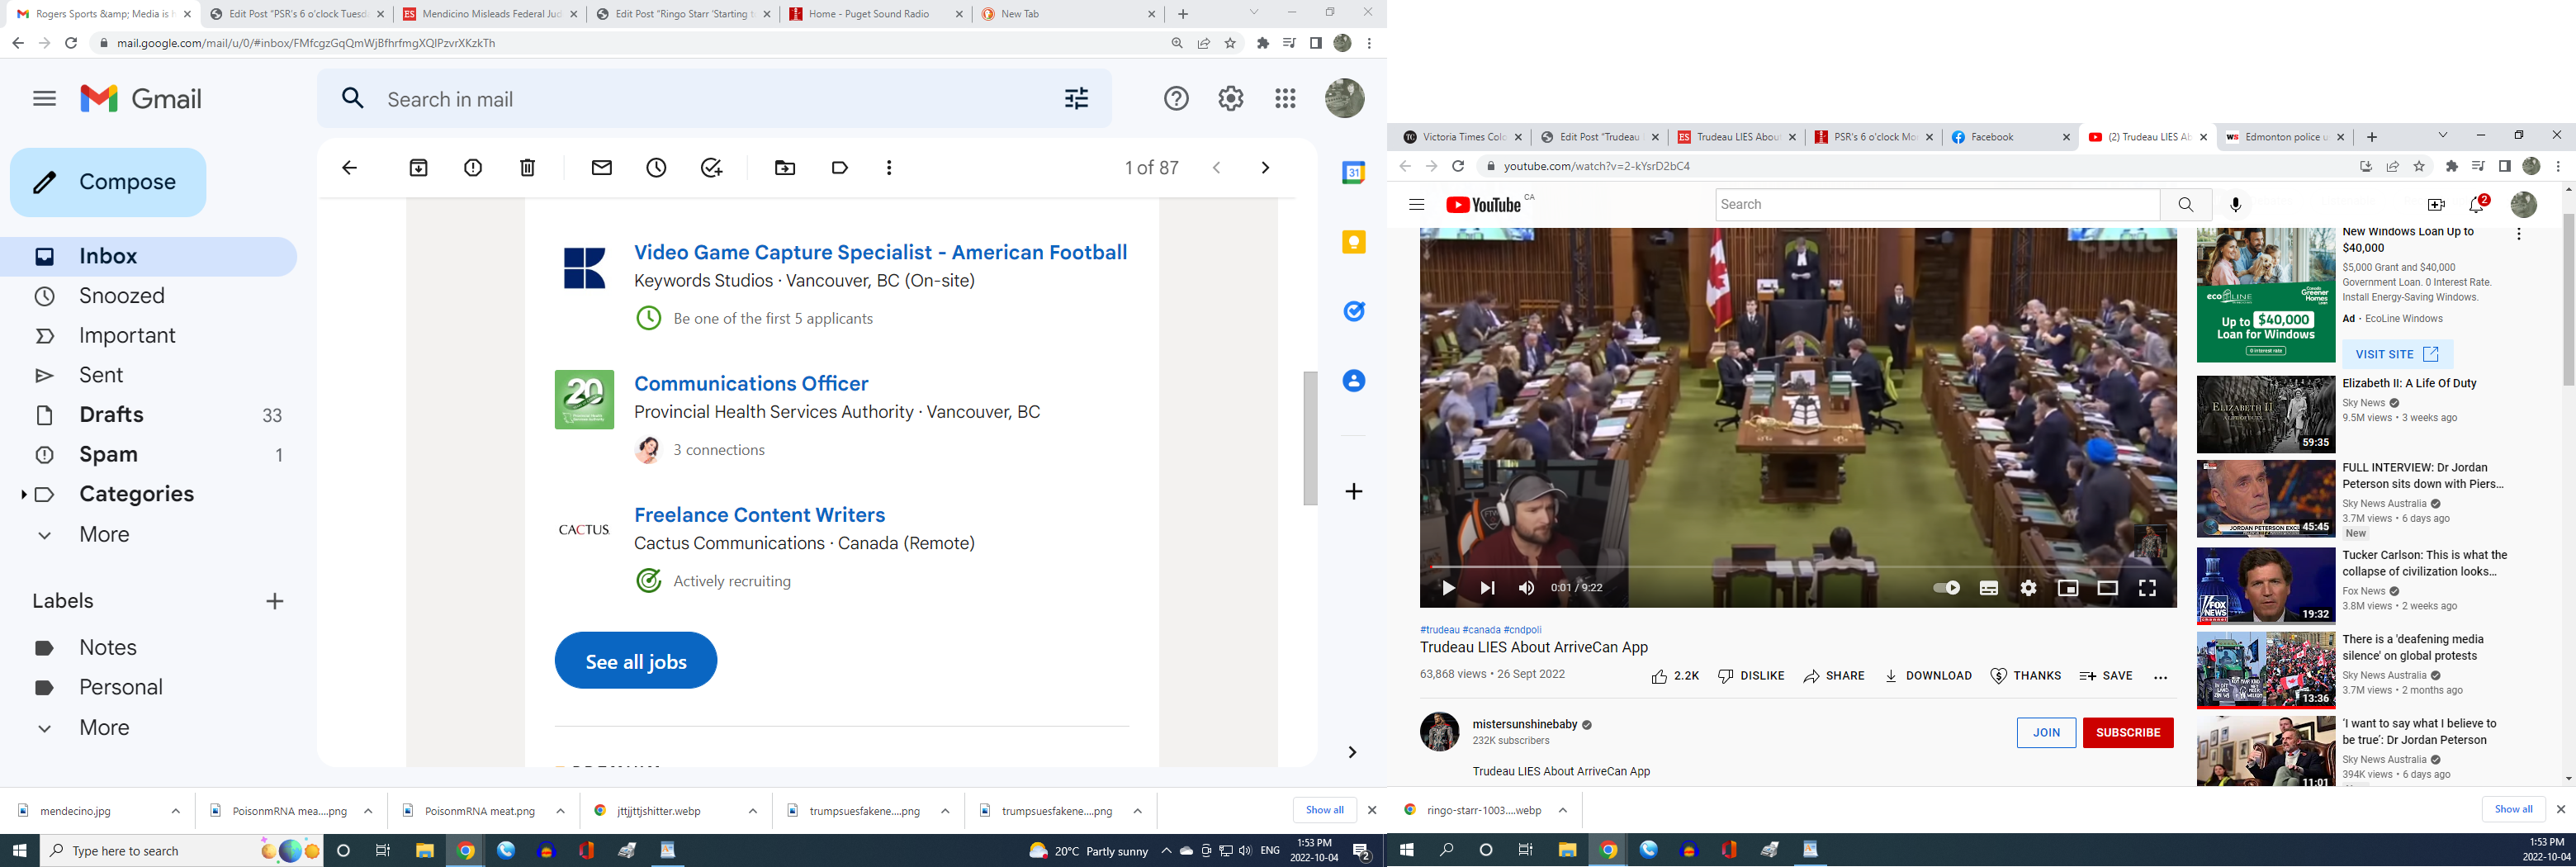Image resolution: width=2576 pixels, height=867 pixels.
Task: Click the See all jobs button
Action: pos(635,661)
